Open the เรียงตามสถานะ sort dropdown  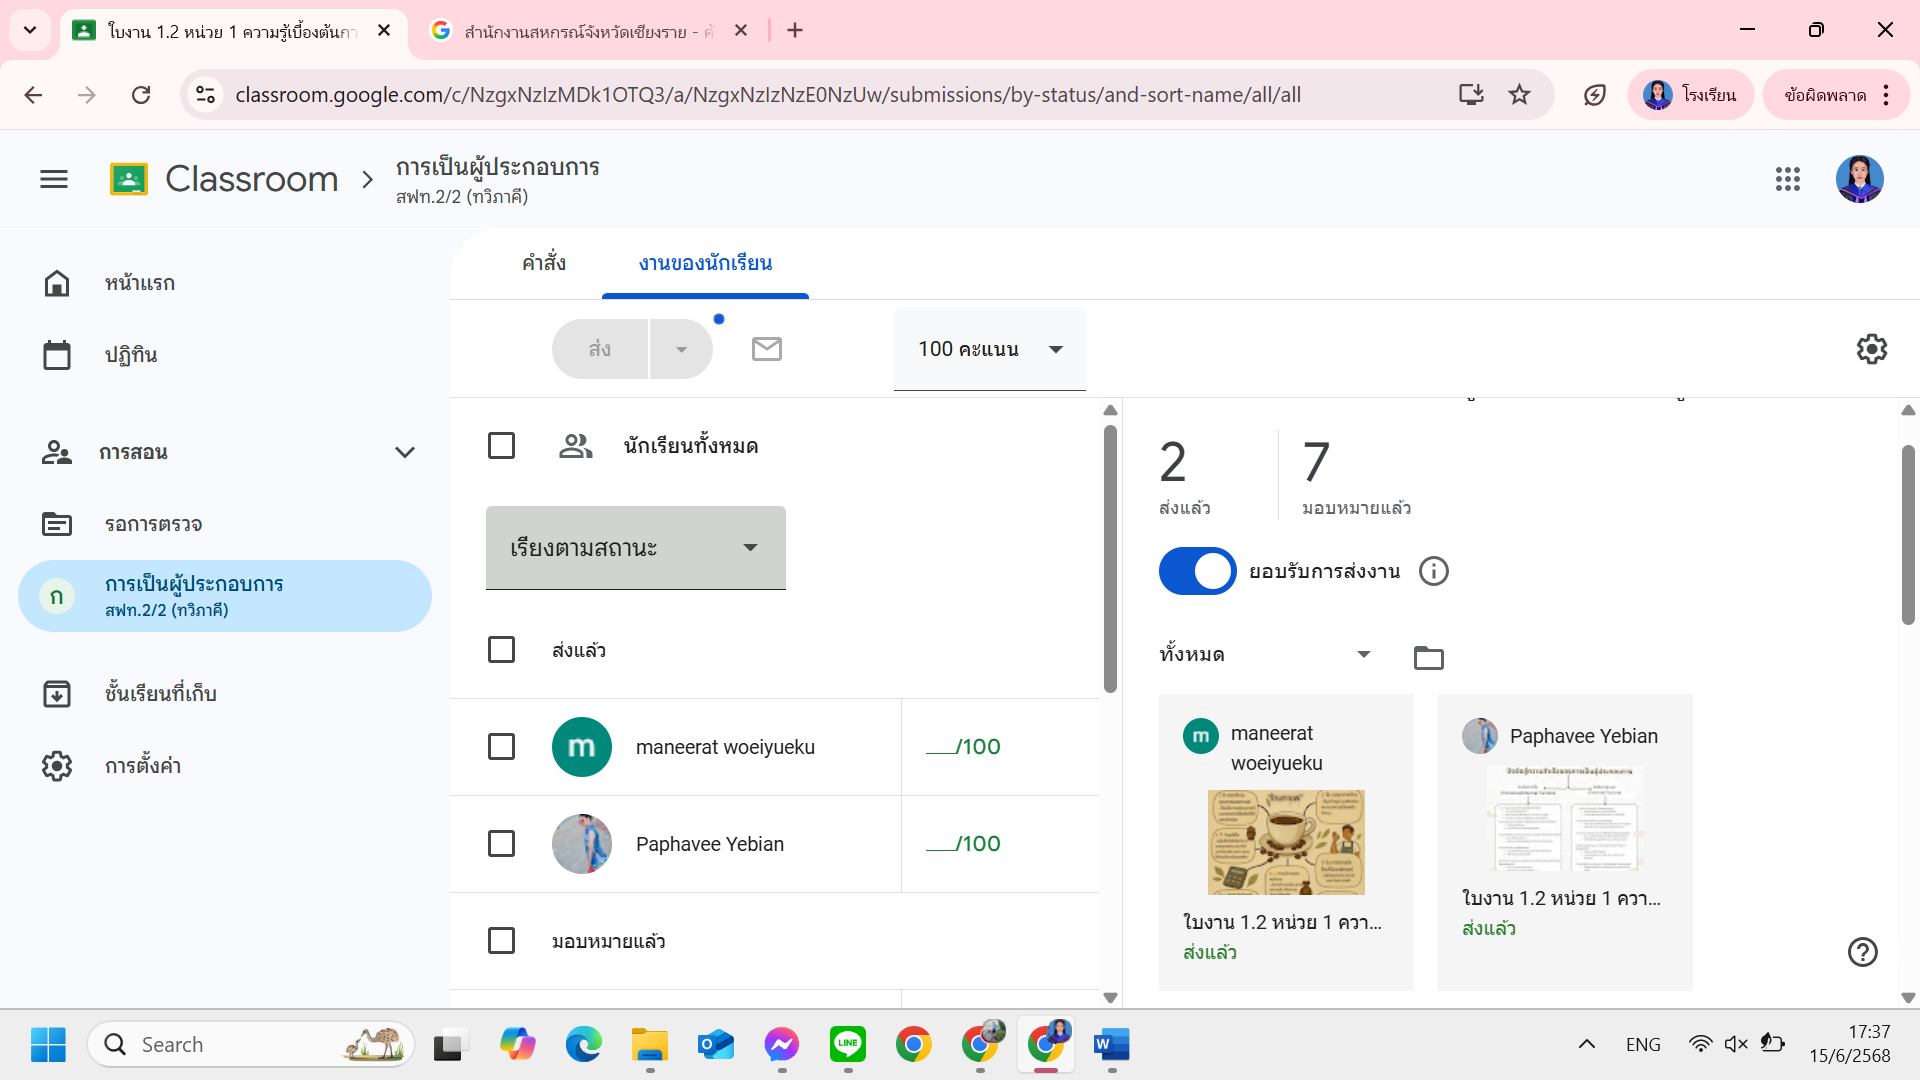636,548
